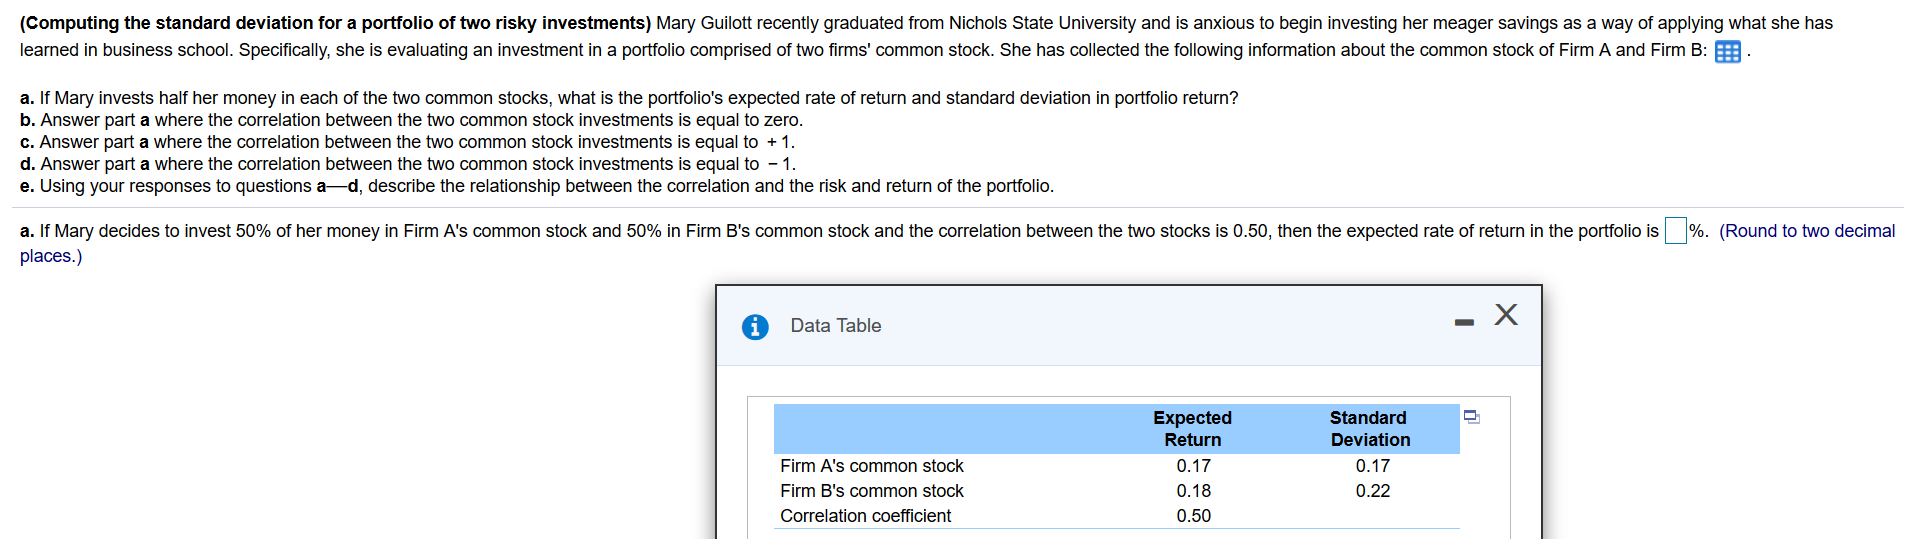Image resolution: width=1908 pixels, height=539 pixels.
Task: Select Firm B's expected return value 0.18
Action: (x=1193, y=491)
